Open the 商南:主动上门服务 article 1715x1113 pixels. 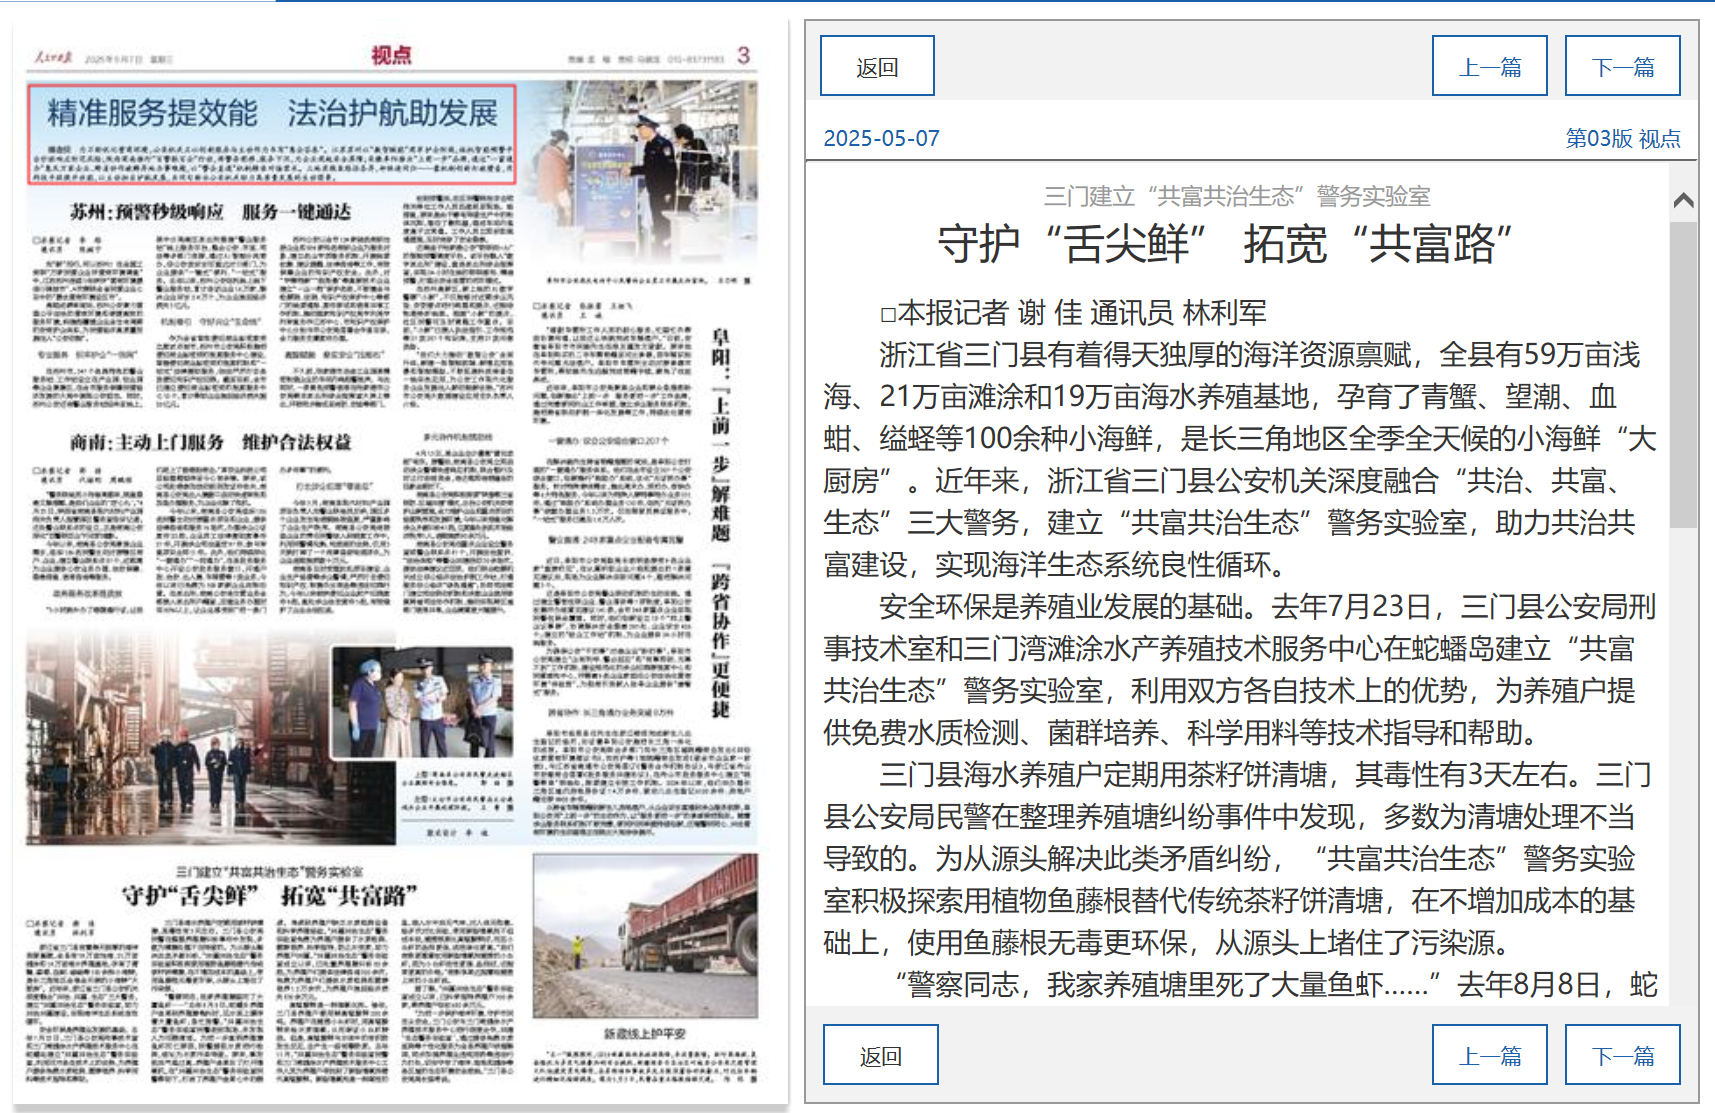pos(210,442)
